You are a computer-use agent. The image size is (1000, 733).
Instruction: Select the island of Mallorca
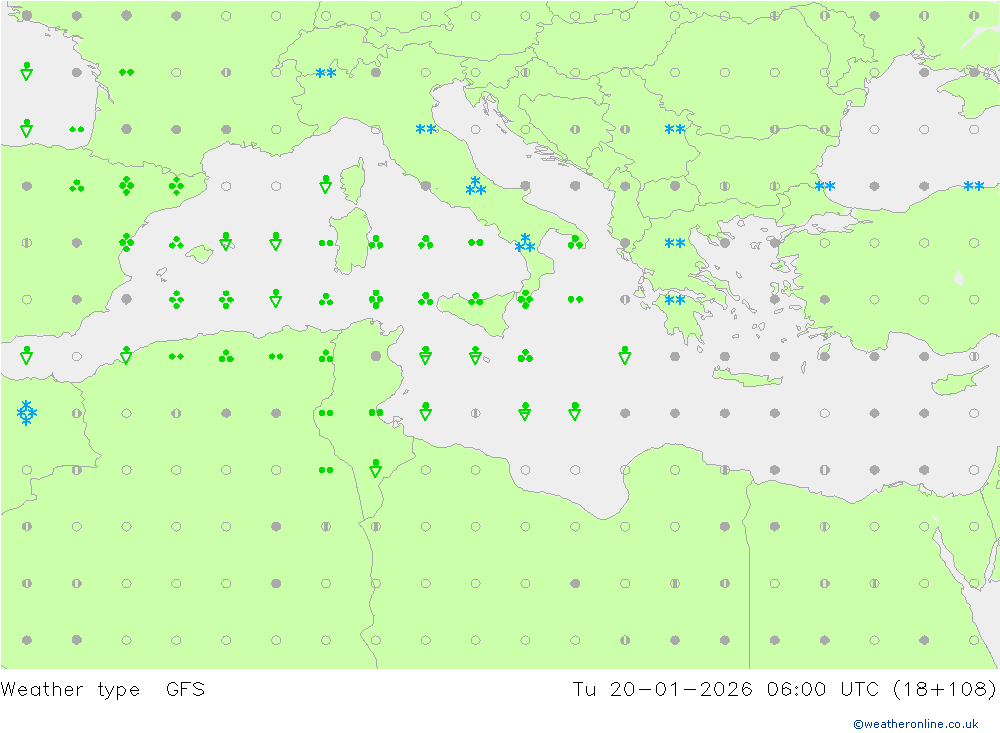(200, 254)
